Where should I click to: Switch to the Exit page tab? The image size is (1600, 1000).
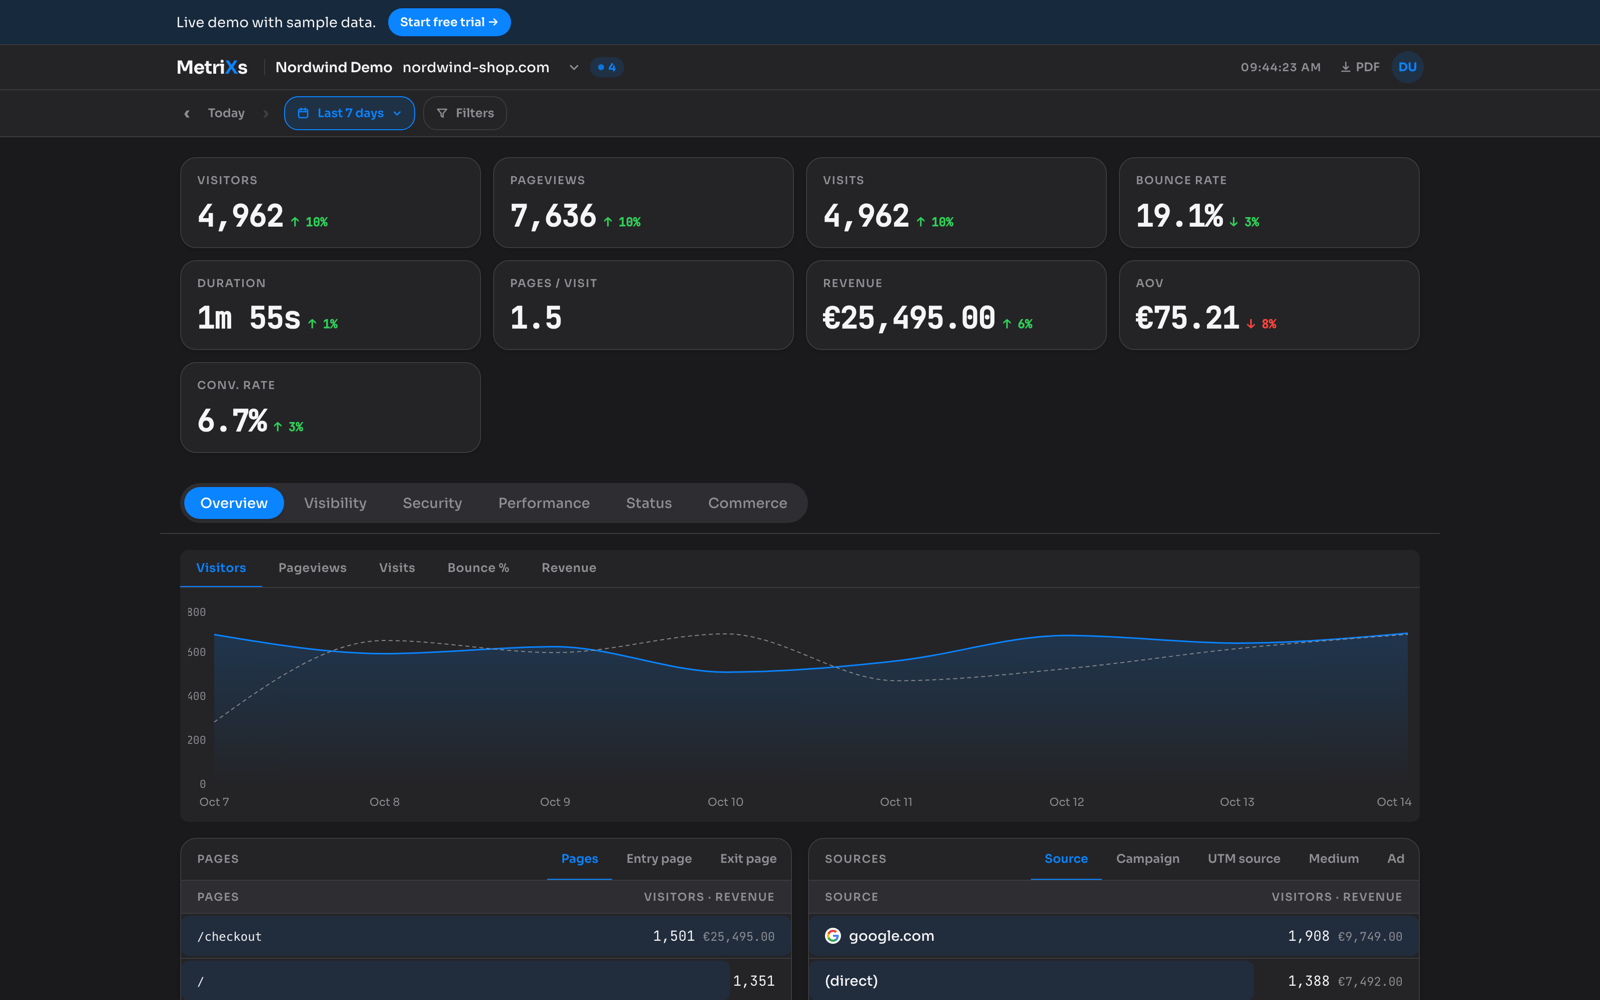[748, 859]
